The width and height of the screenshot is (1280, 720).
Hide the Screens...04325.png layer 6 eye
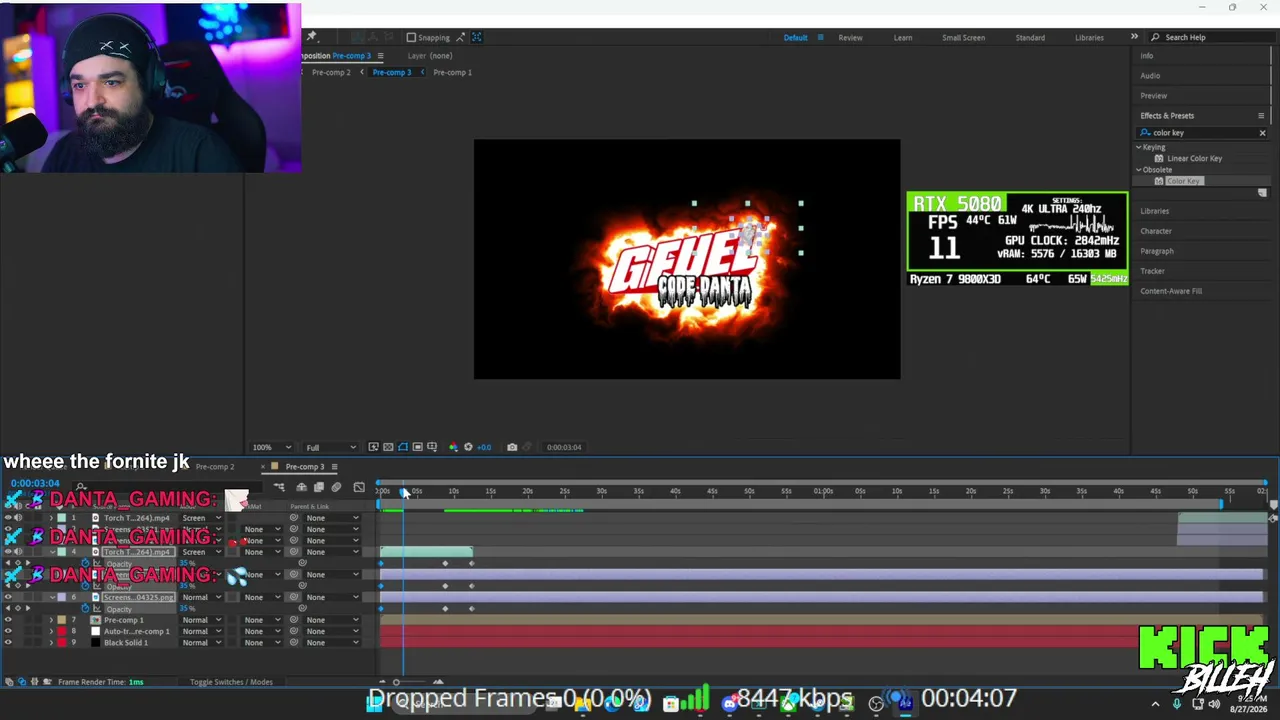(x=8, y=597)
